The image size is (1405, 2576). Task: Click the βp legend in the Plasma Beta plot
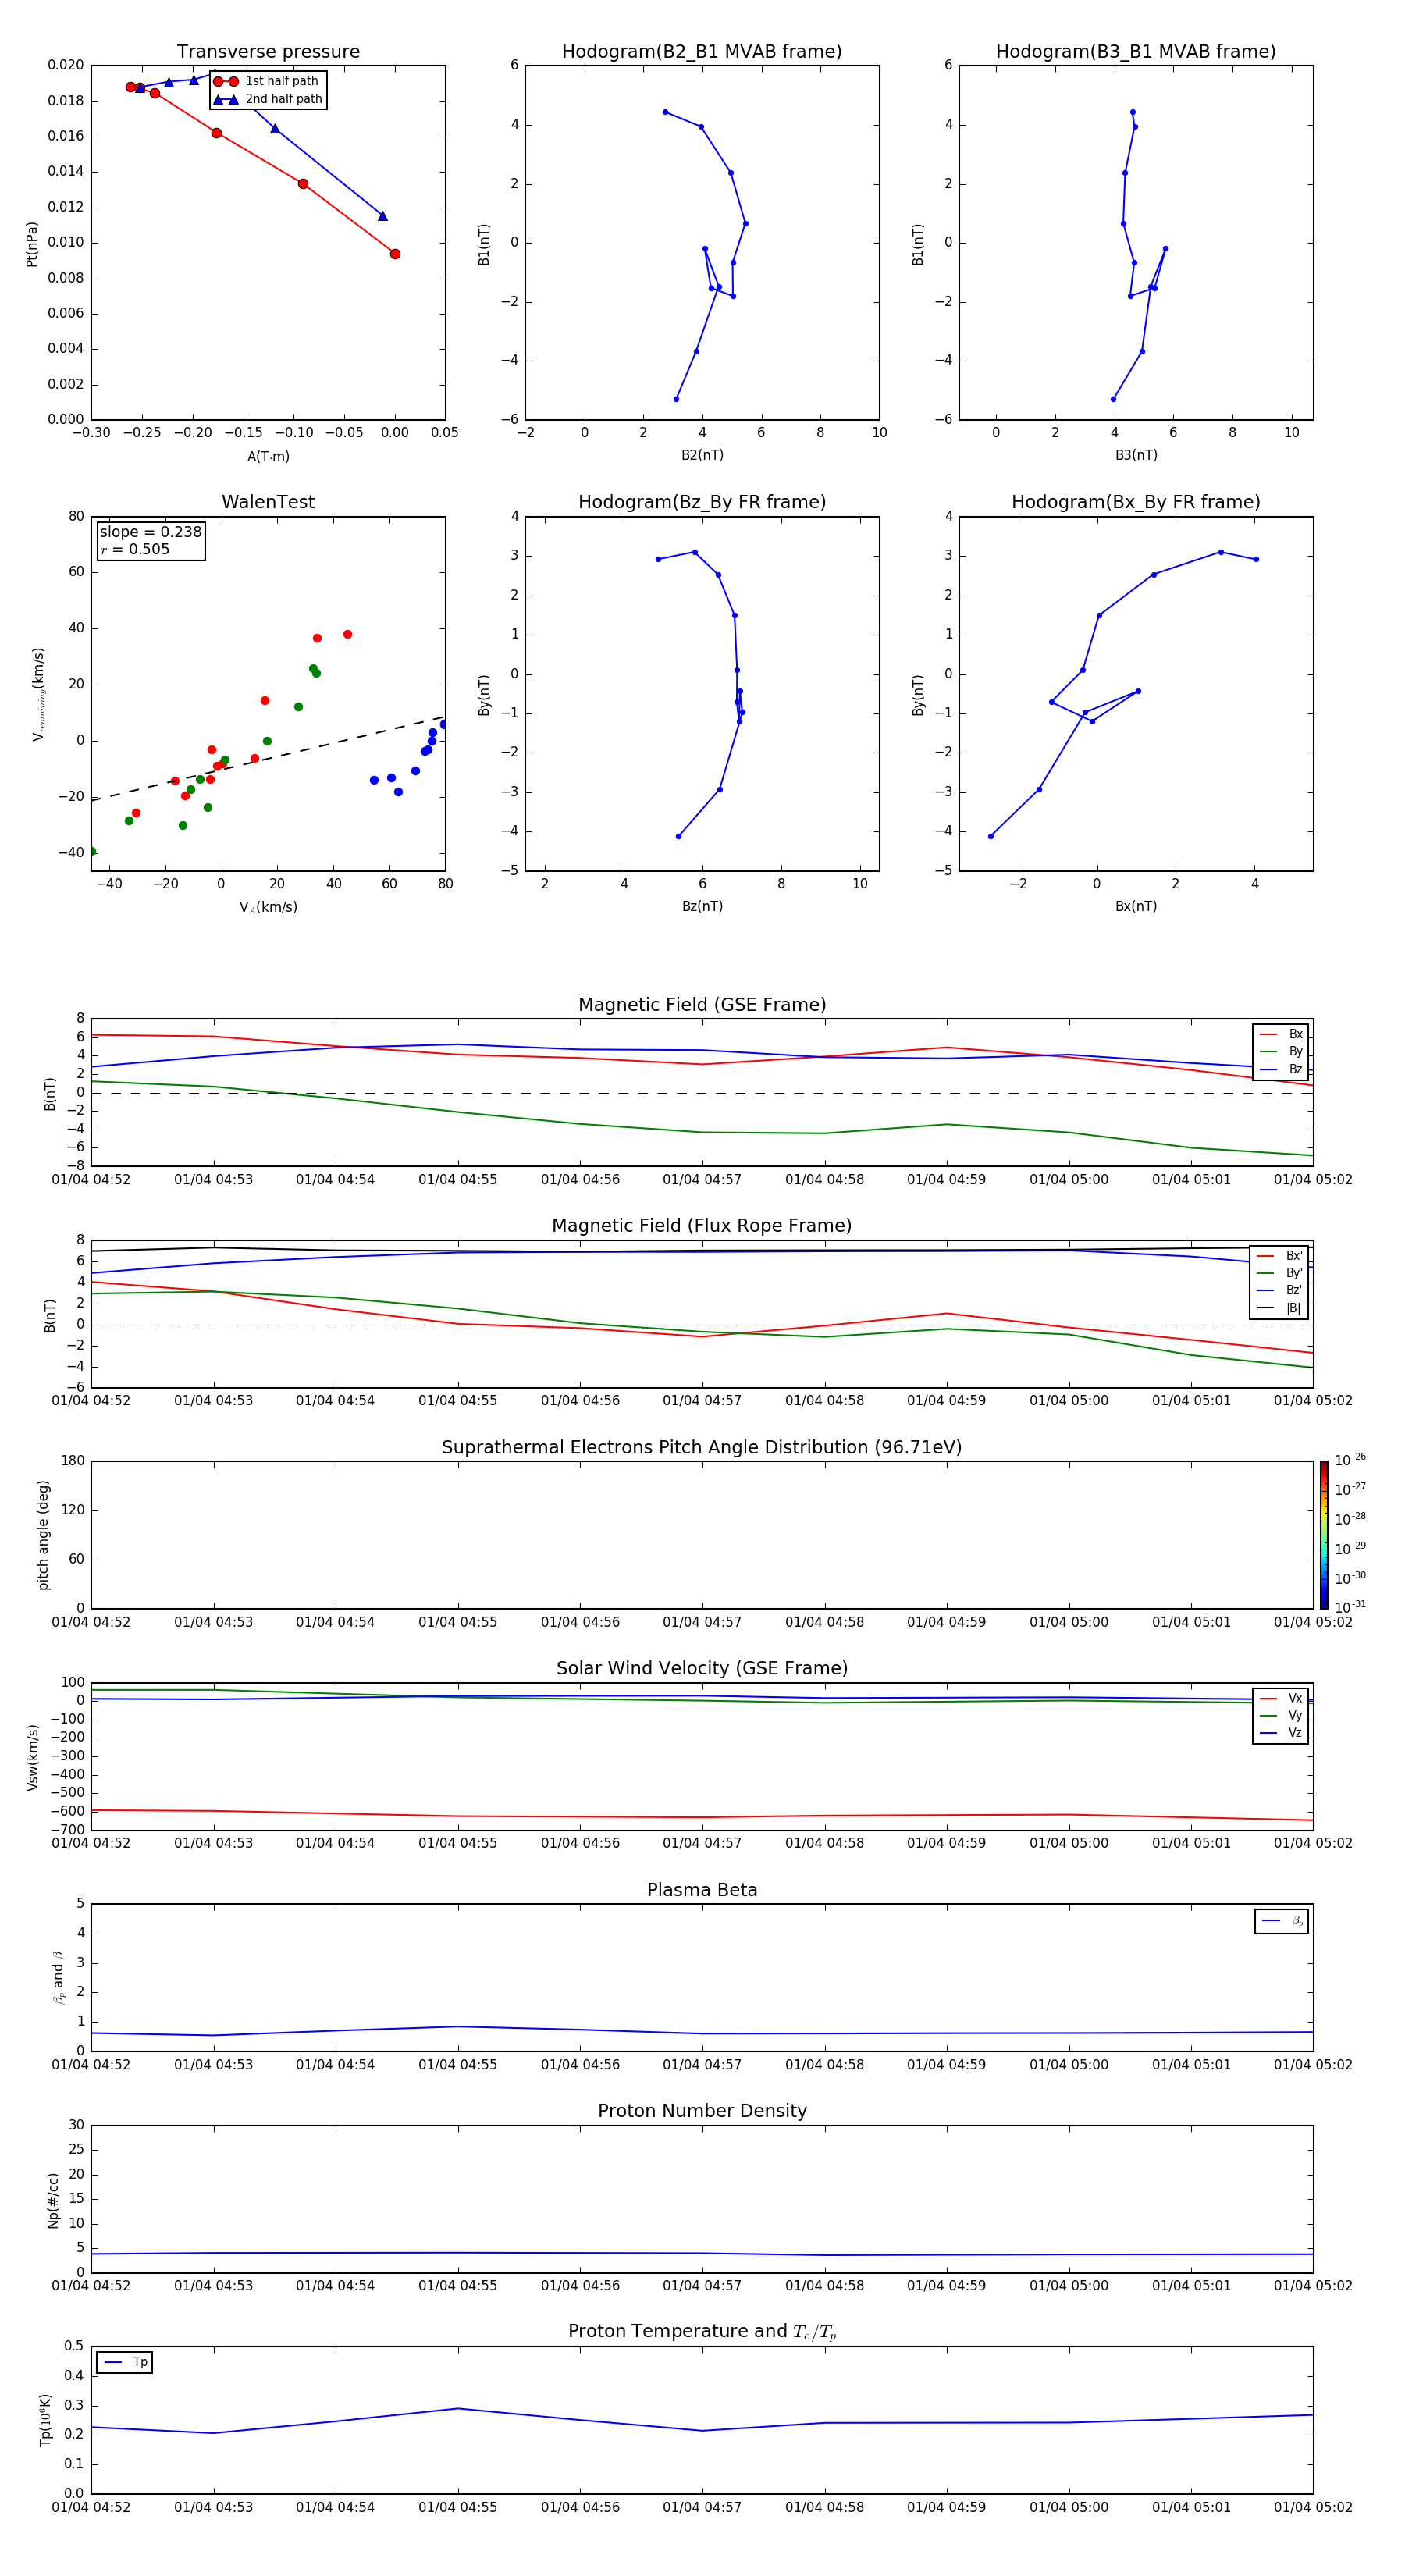1282,1921
